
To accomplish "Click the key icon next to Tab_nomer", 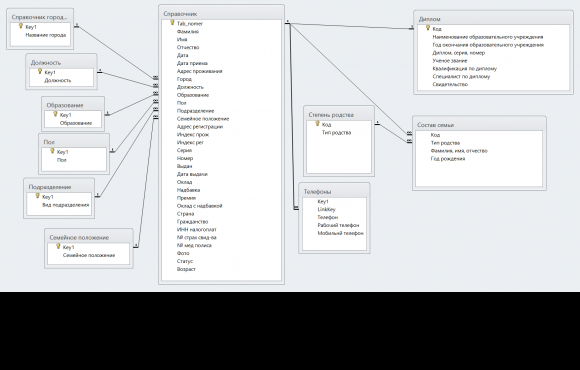I will coord(172,23).
